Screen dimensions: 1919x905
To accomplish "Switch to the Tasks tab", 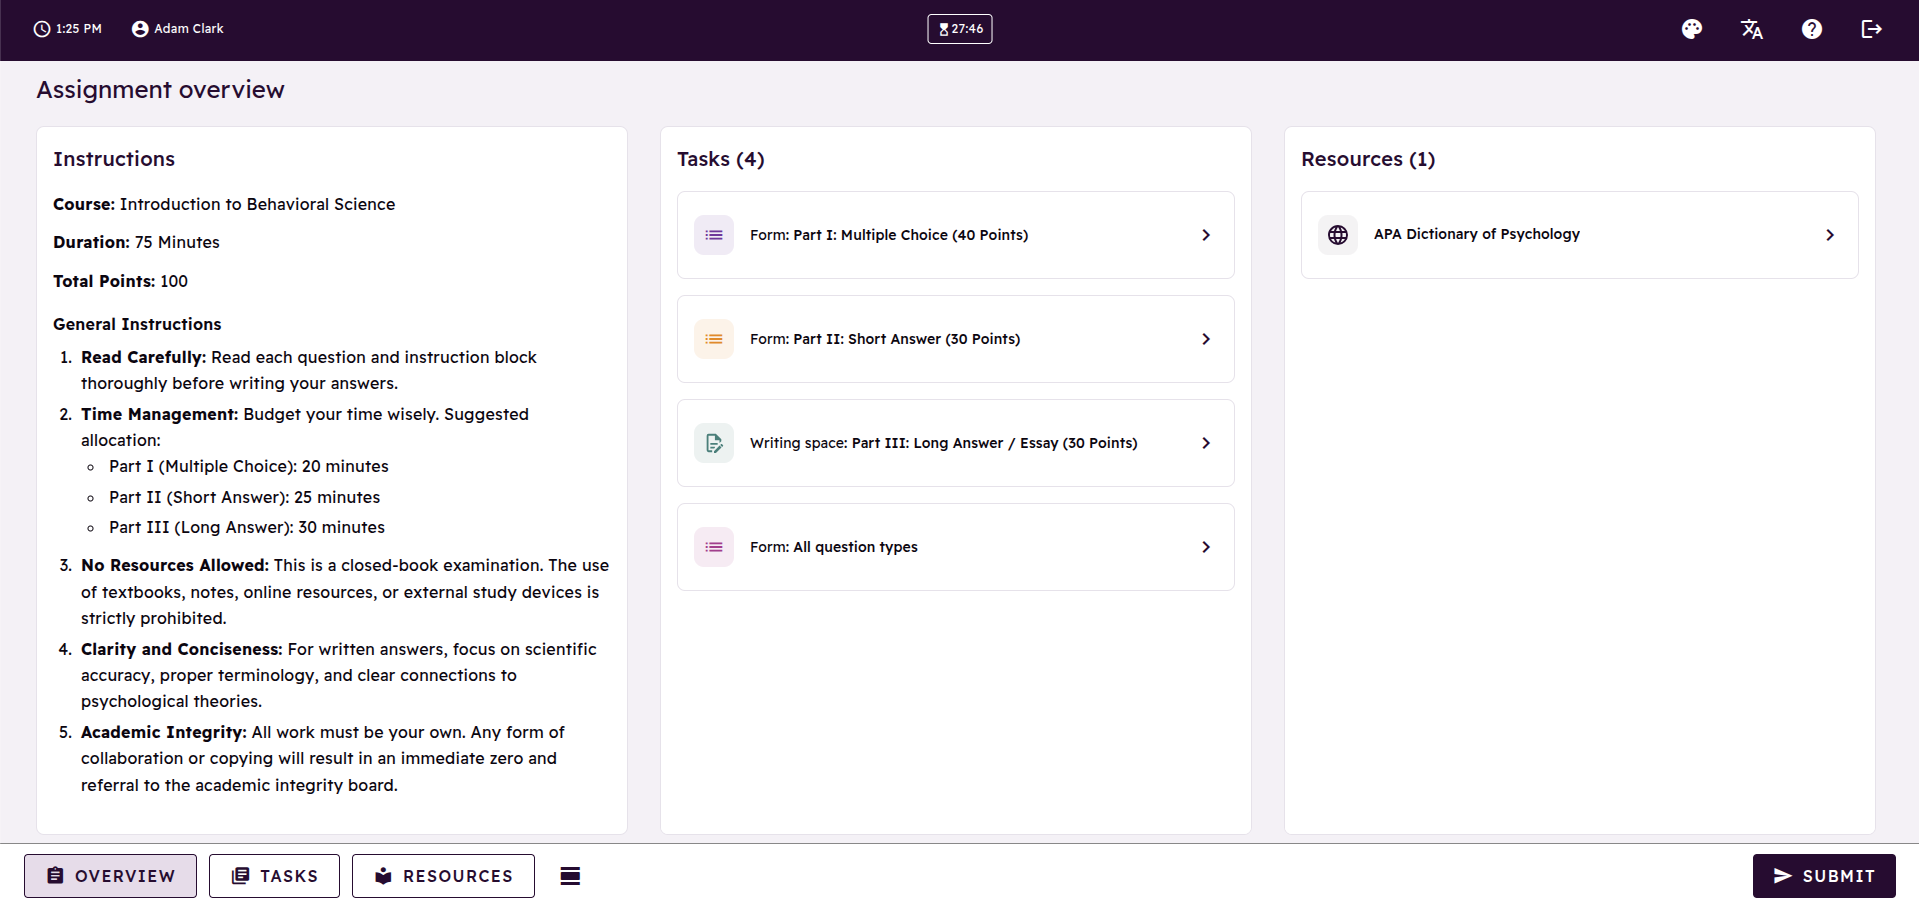I will tap(274, 876).
